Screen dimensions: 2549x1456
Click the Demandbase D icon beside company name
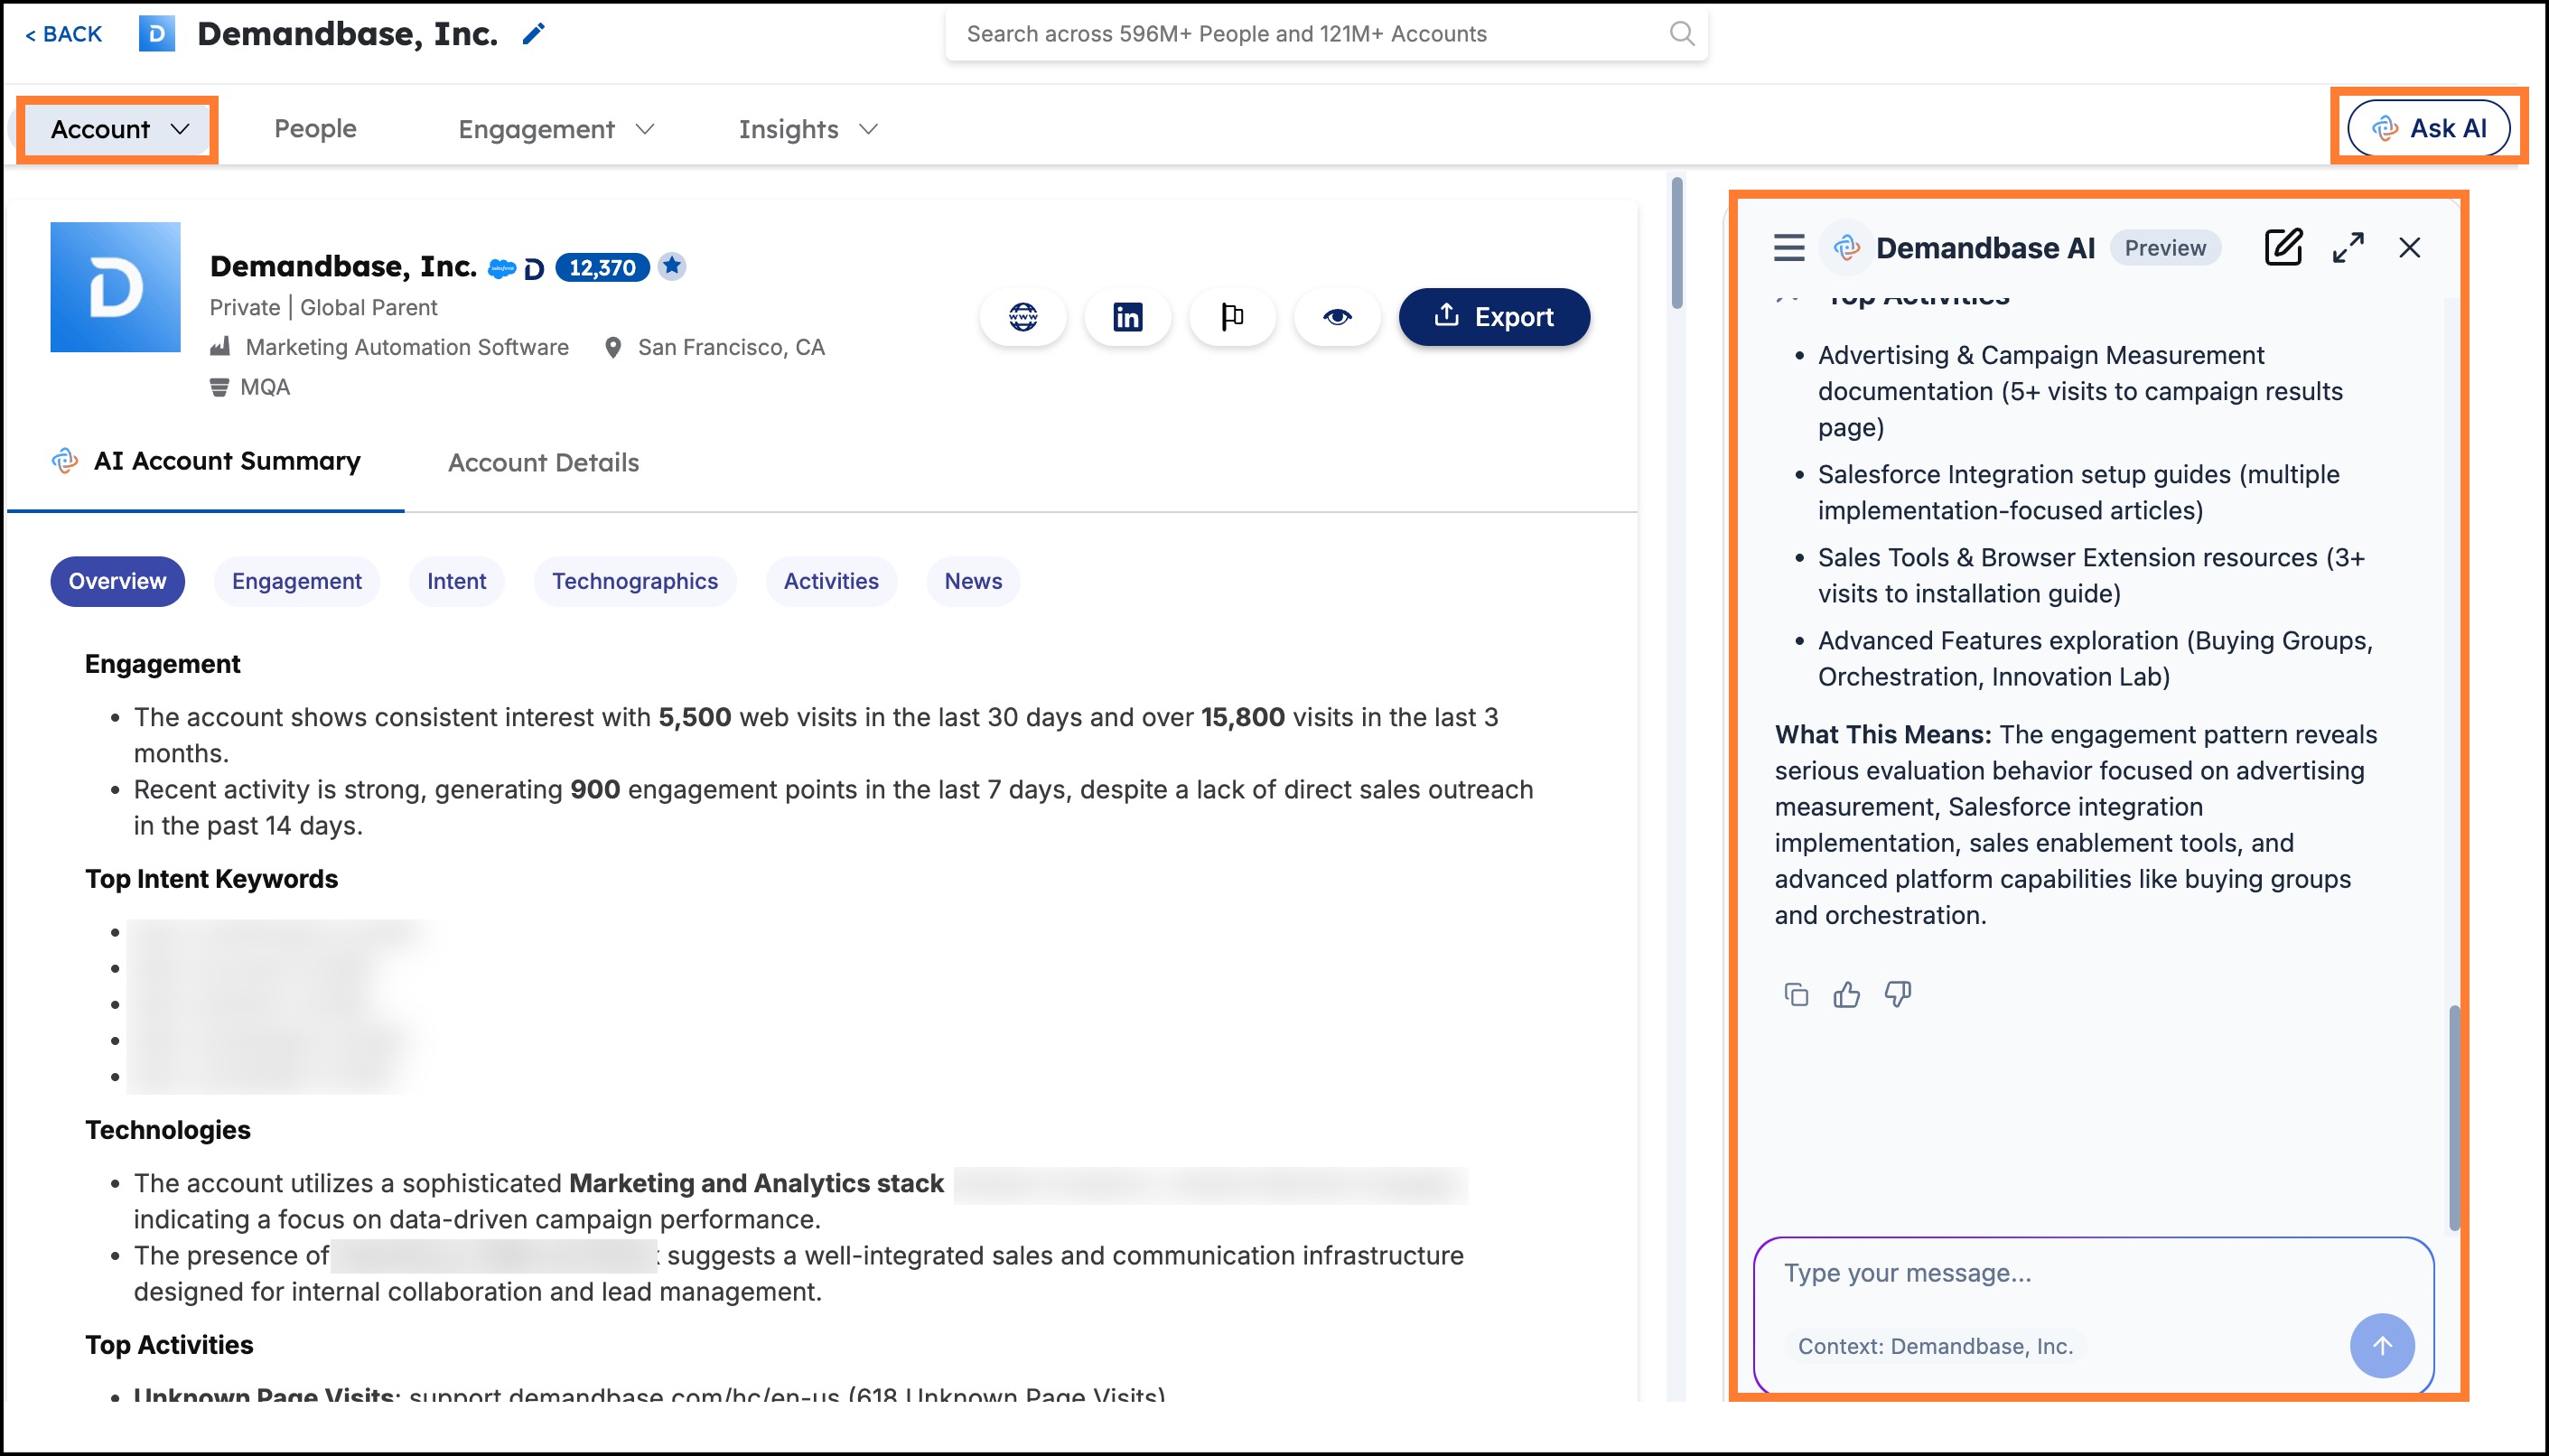click(x=534, y=268)
